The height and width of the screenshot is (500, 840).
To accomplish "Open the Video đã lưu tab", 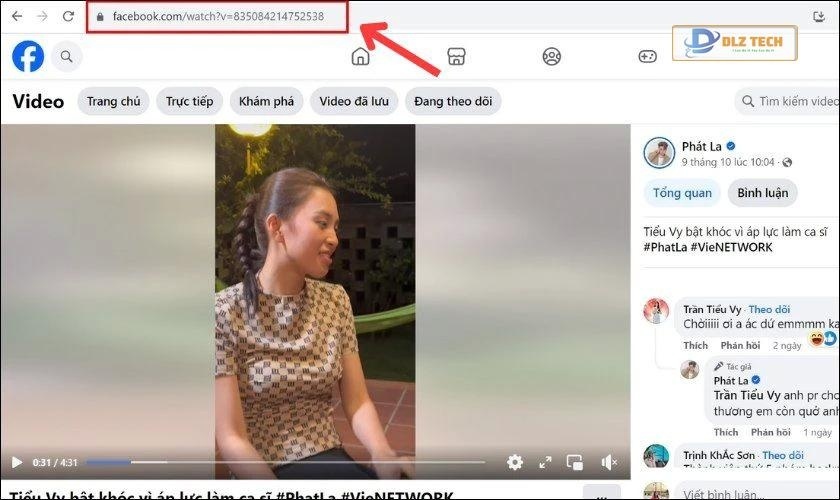I will point(354,101).
